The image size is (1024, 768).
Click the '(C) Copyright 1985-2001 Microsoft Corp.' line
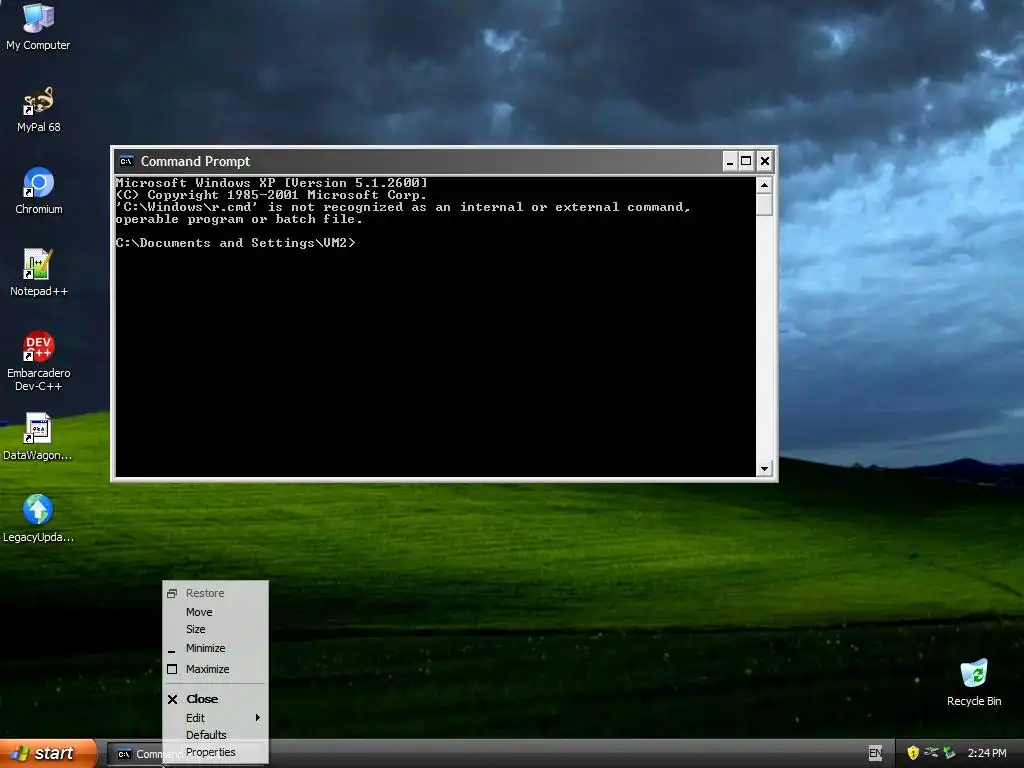pyautogui.click(x=272, y=195)
